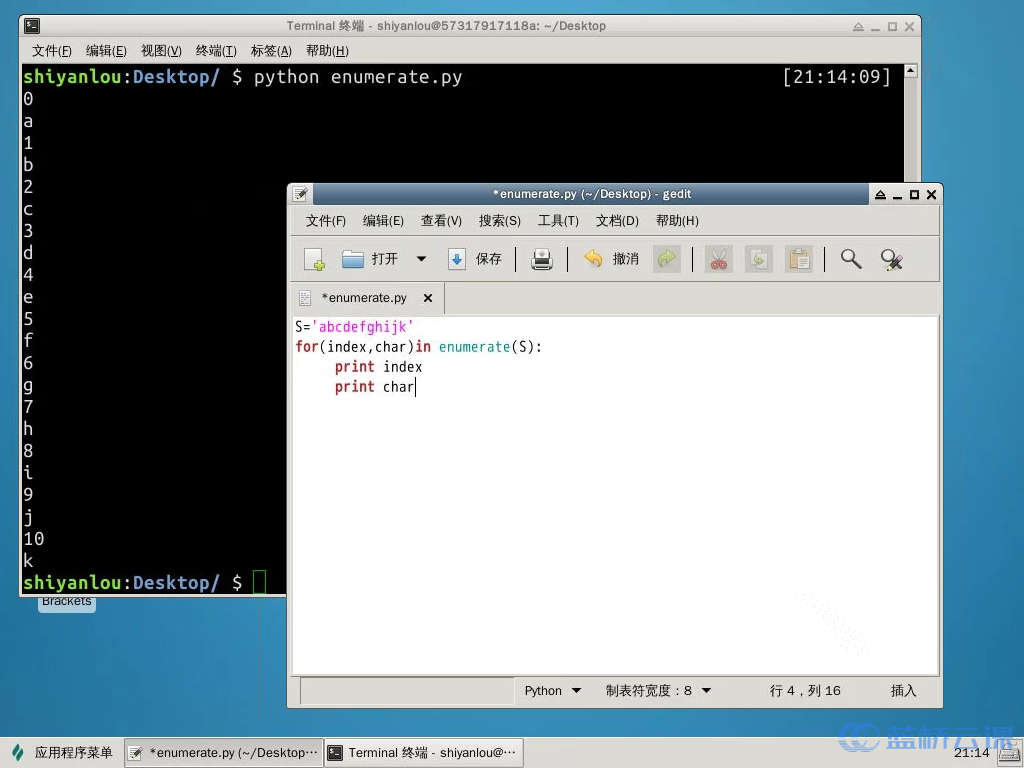Click the open folder icon in gedit

(353, 259)
